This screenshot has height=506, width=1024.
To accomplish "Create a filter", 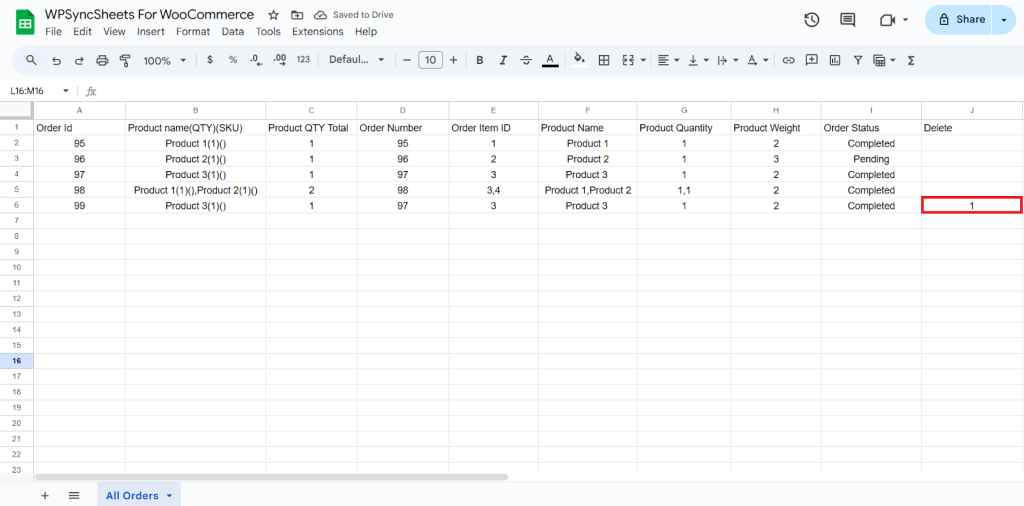I will click(859, 60).
